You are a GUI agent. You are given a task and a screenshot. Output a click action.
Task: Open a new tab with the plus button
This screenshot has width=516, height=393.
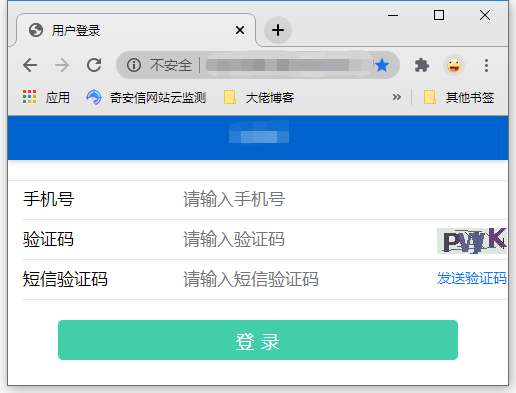[278, 30]
